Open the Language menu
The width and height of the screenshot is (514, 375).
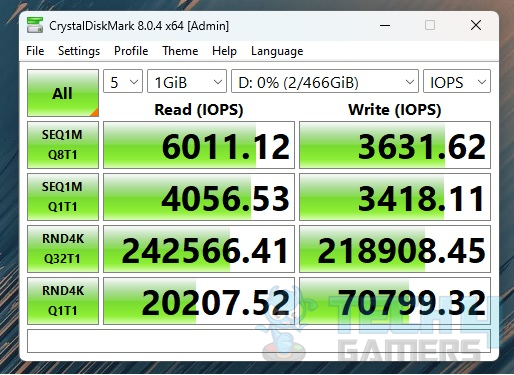coord(277,51)
